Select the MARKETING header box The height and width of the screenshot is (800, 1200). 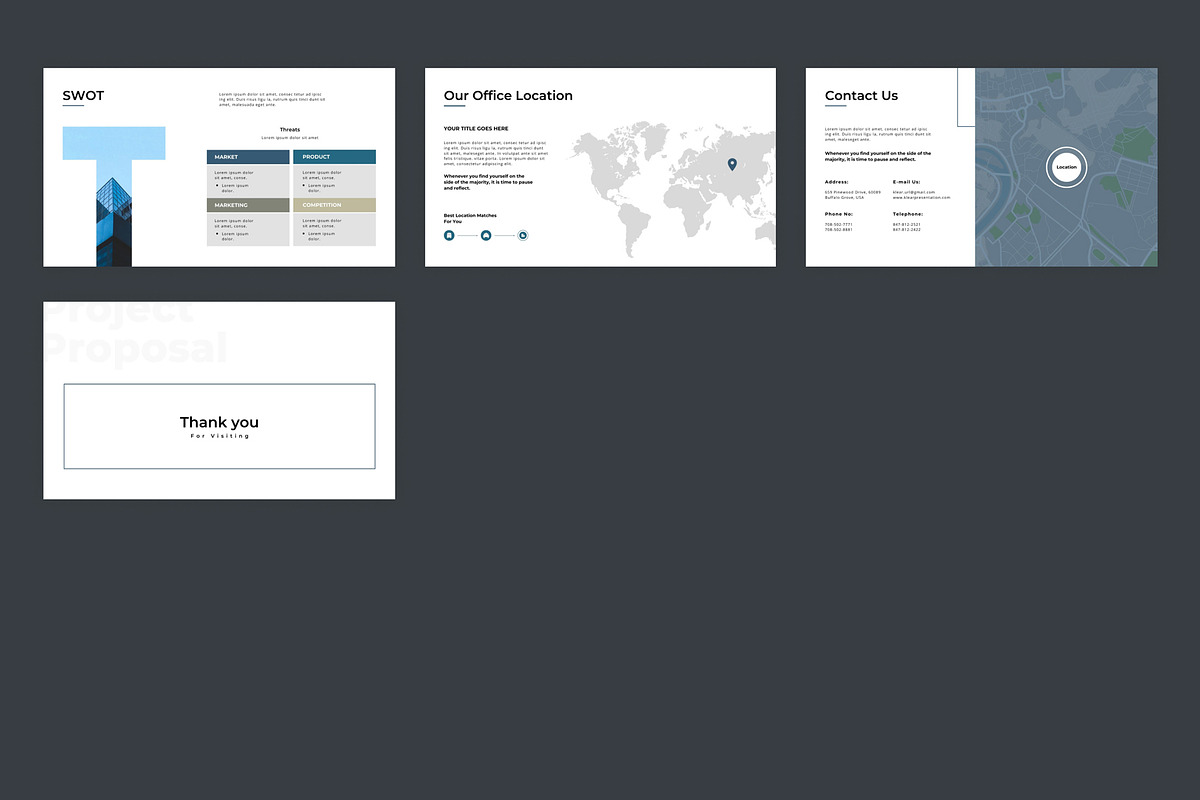tap(248, 205)
